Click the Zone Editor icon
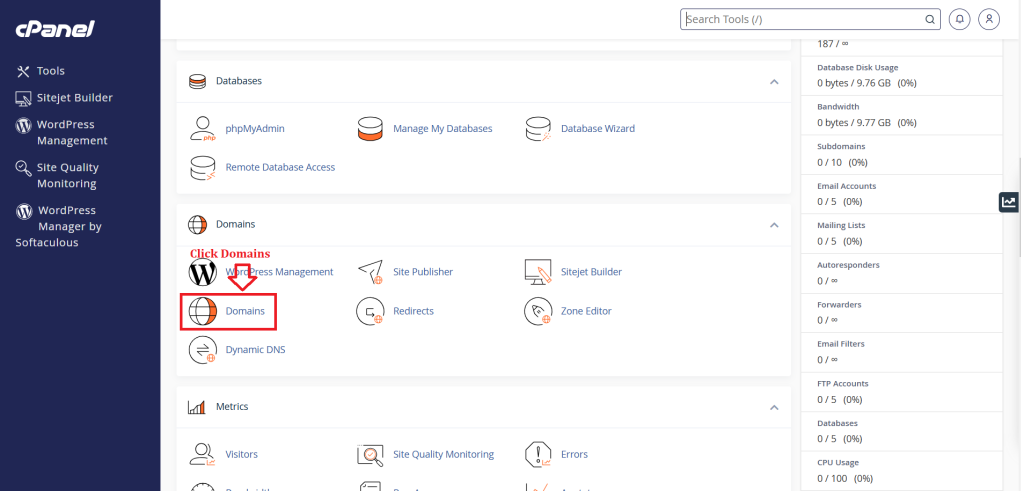 538,311
